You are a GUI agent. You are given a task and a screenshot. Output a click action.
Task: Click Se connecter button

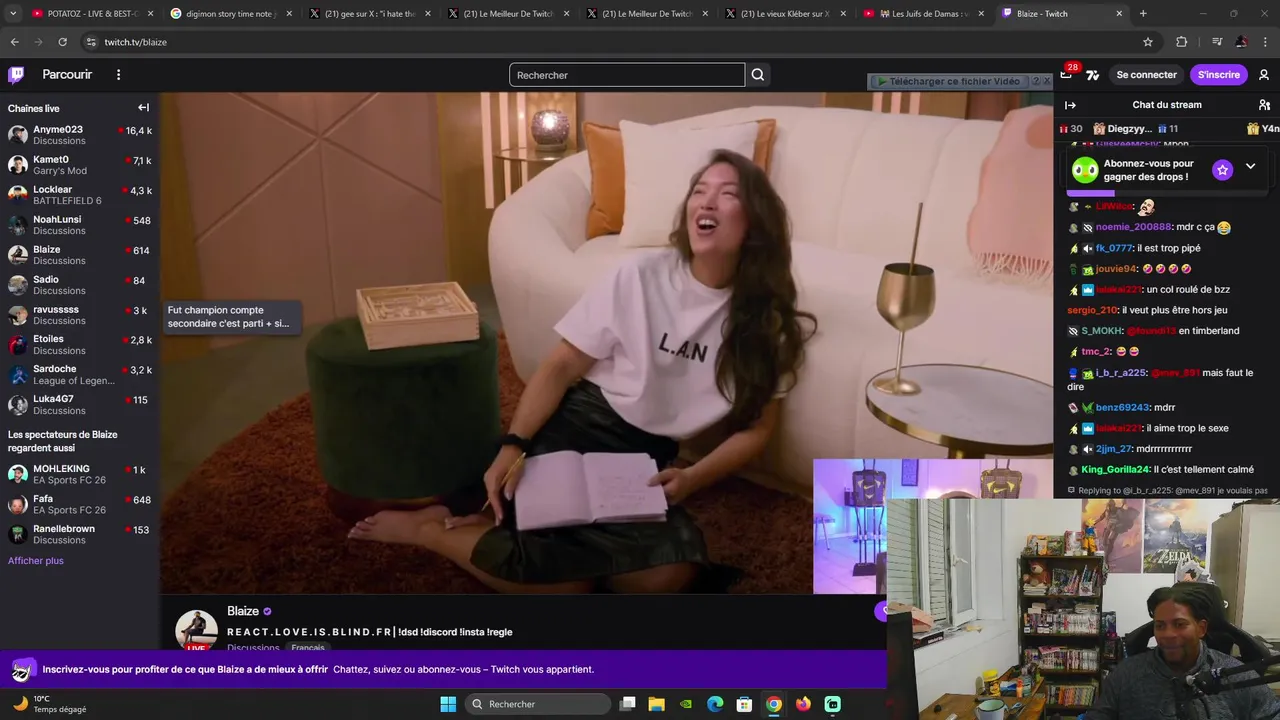point(1146,75)
